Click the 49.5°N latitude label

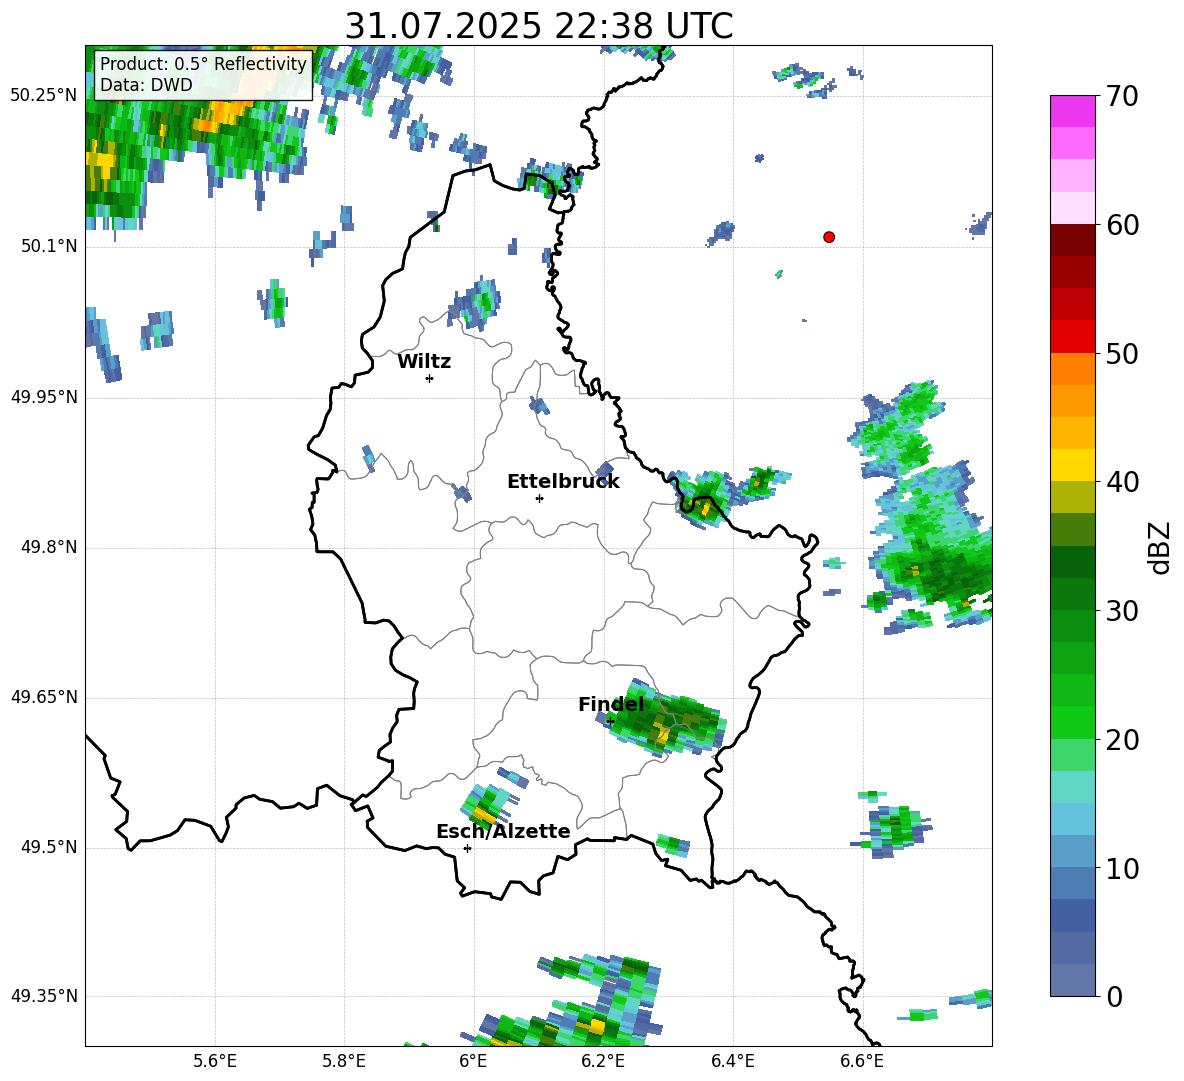click(49, 847)
